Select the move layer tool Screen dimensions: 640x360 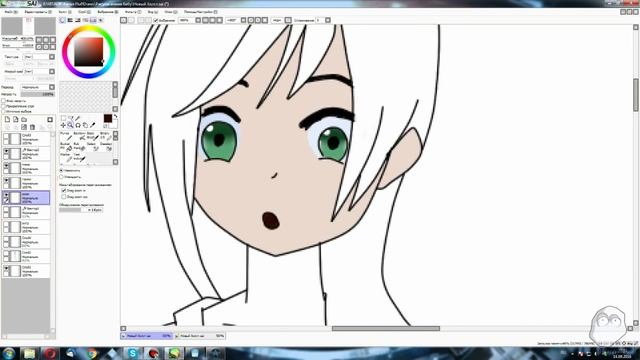point(63,125)
